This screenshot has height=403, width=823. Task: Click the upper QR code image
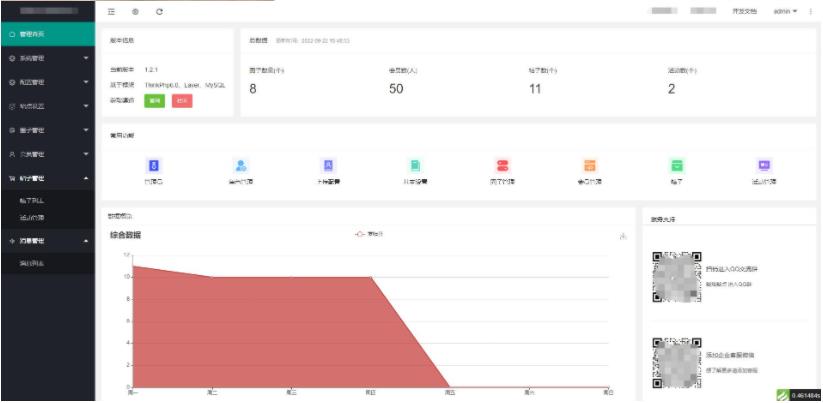(x=677, y=277)
